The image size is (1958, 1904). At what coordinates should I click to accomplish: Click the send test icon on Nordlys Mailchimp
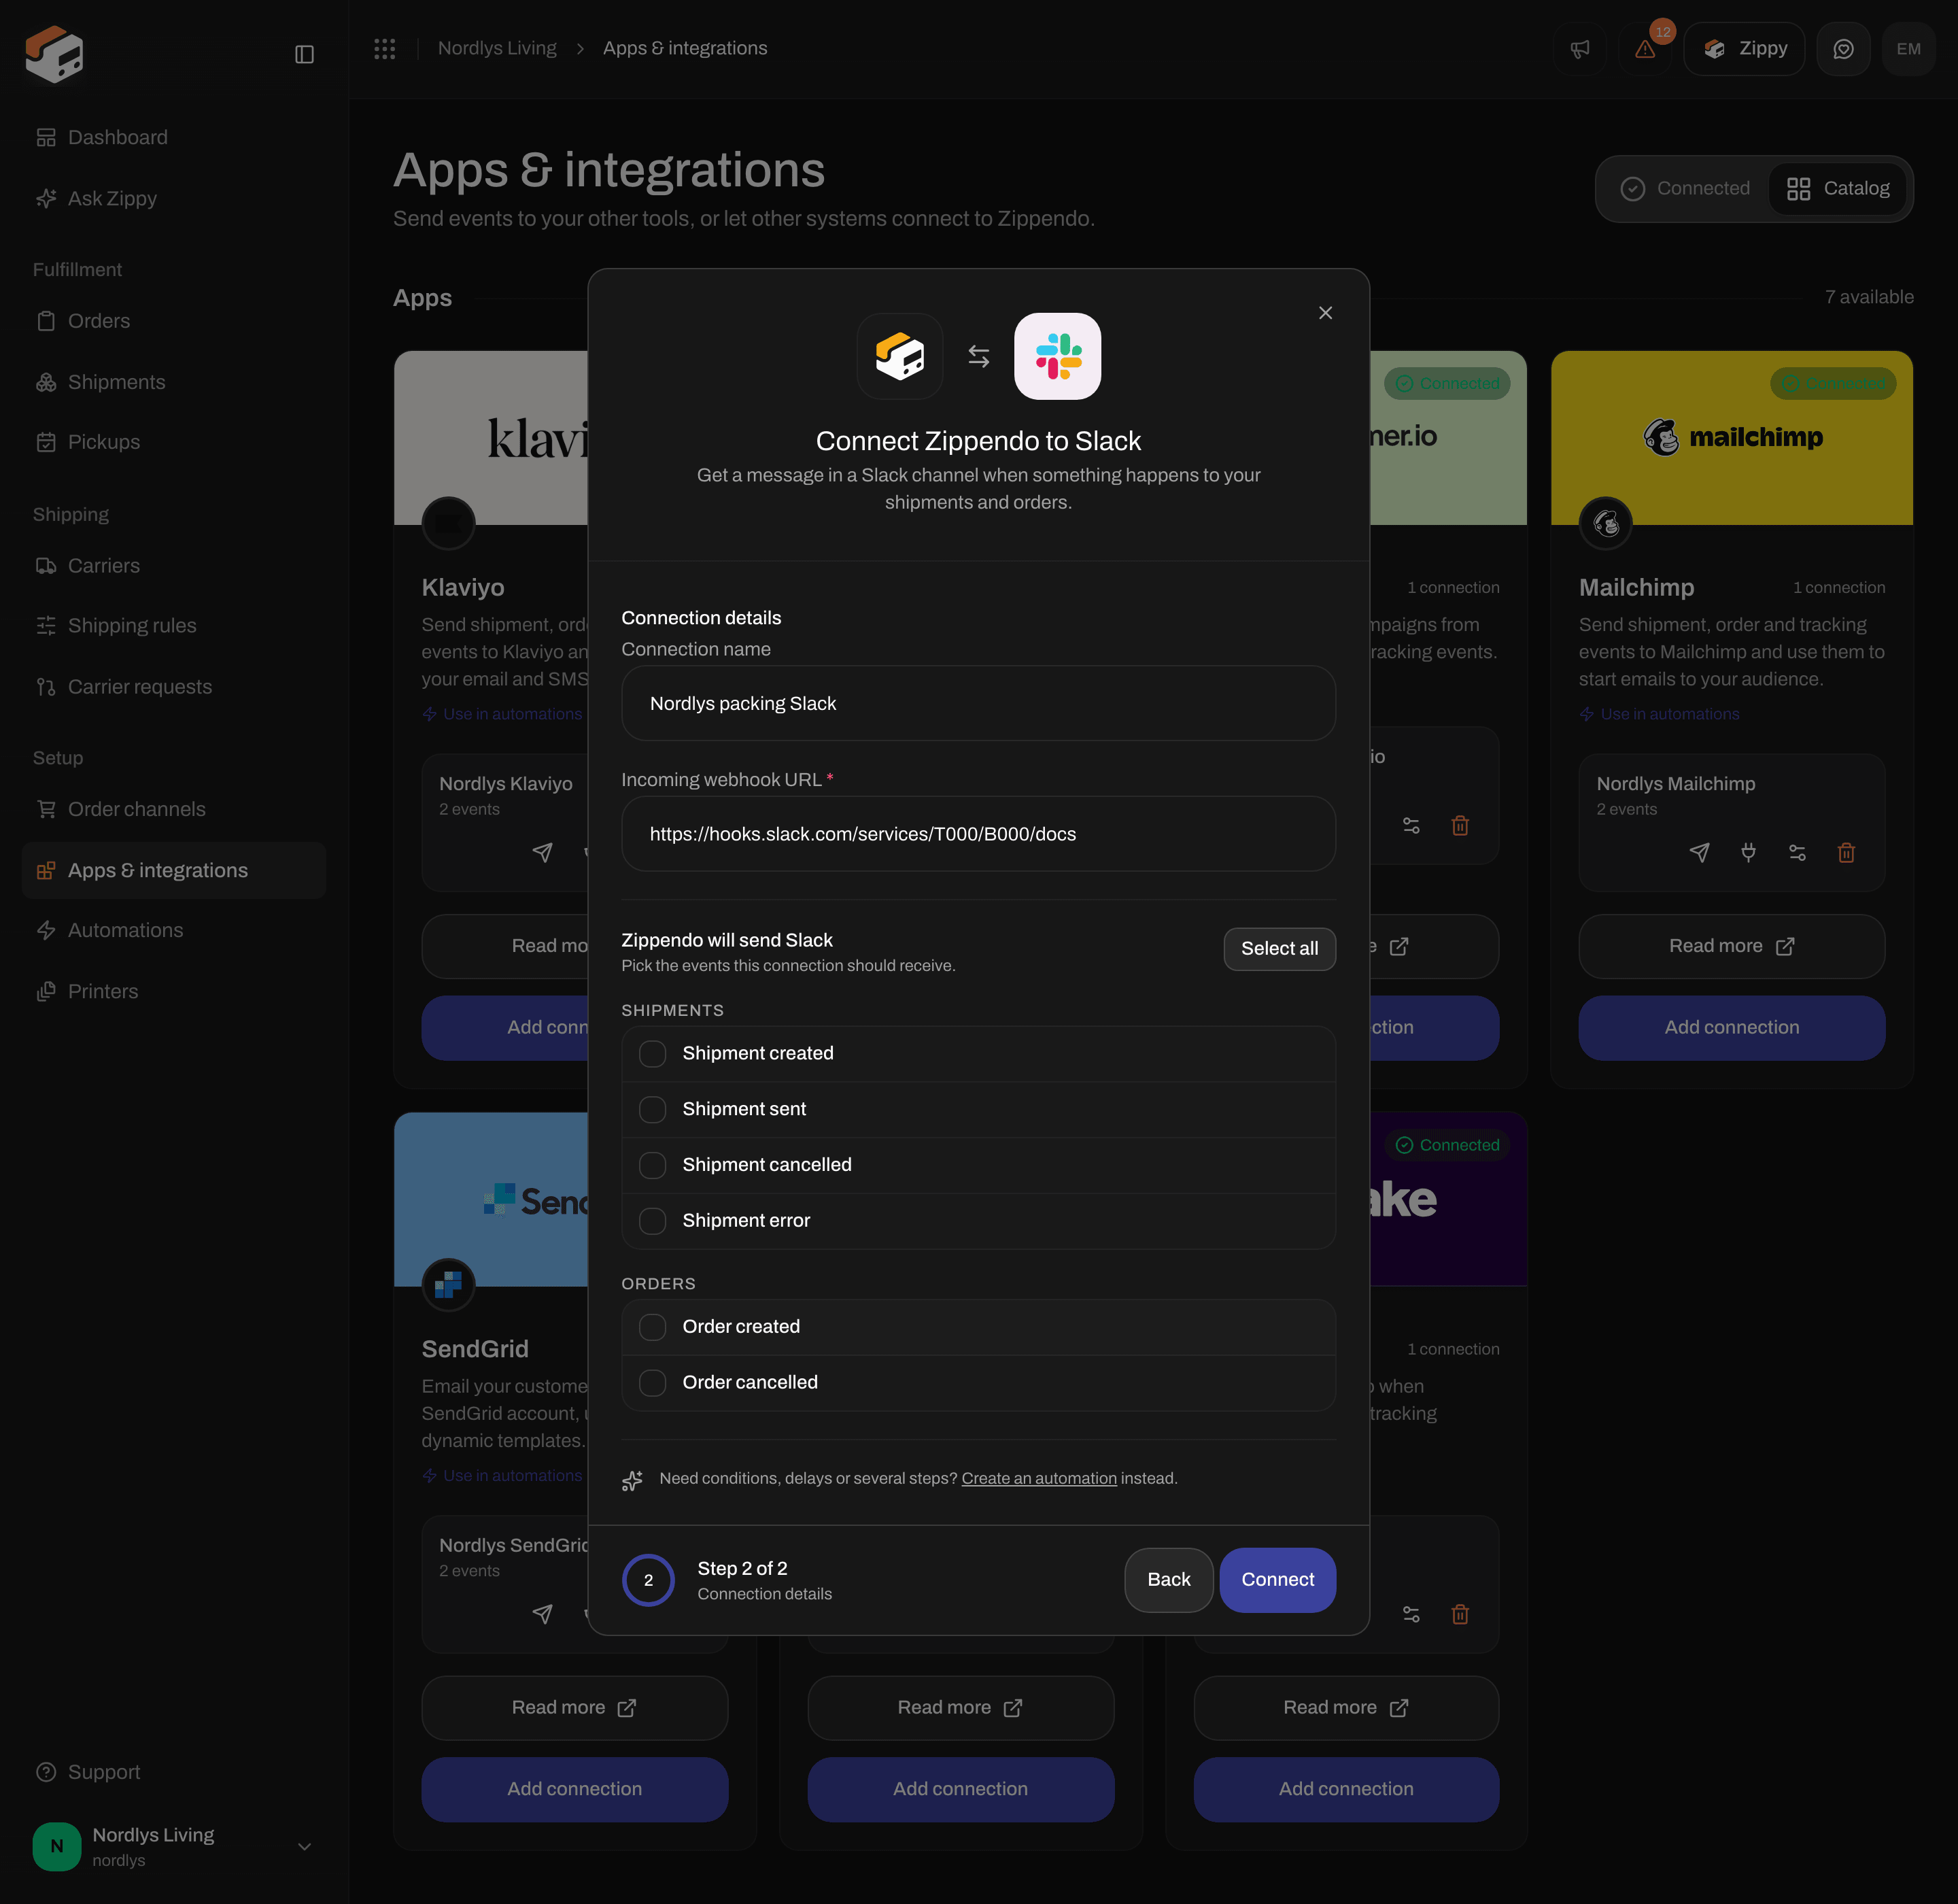pos(1699,852)
